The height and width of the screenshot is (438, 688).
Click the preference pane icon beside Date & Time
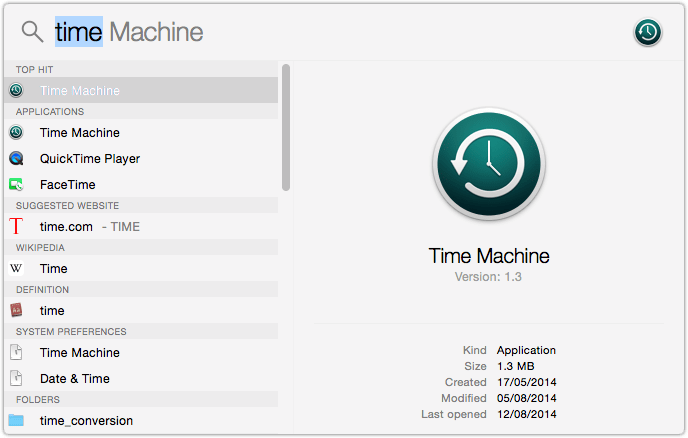(16, 378)
